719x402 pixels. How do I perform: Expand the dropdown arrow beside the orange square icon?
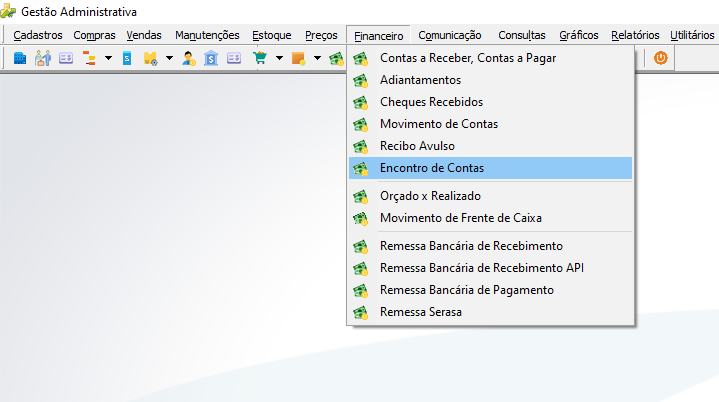(317, 58)
